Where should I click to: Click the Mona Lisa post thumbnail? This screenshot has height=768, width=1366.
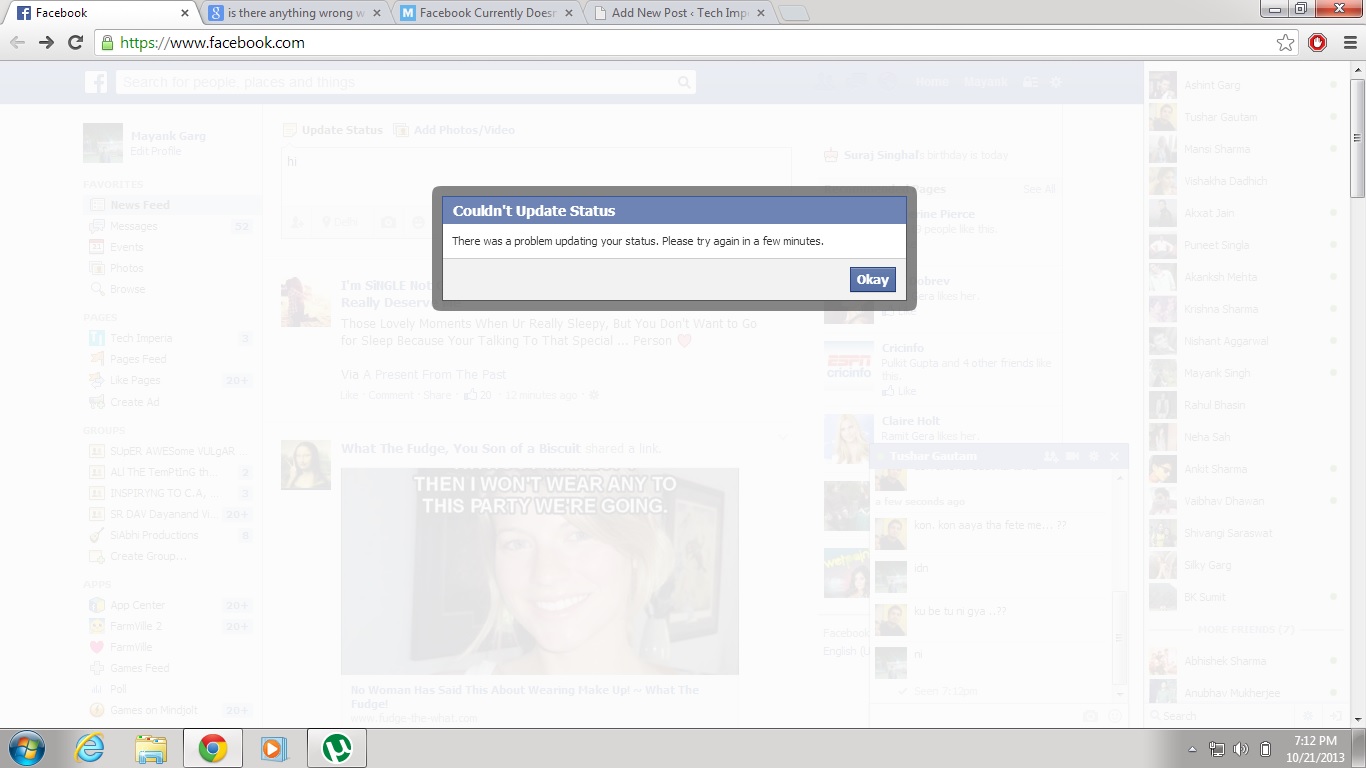click(306, 465)
